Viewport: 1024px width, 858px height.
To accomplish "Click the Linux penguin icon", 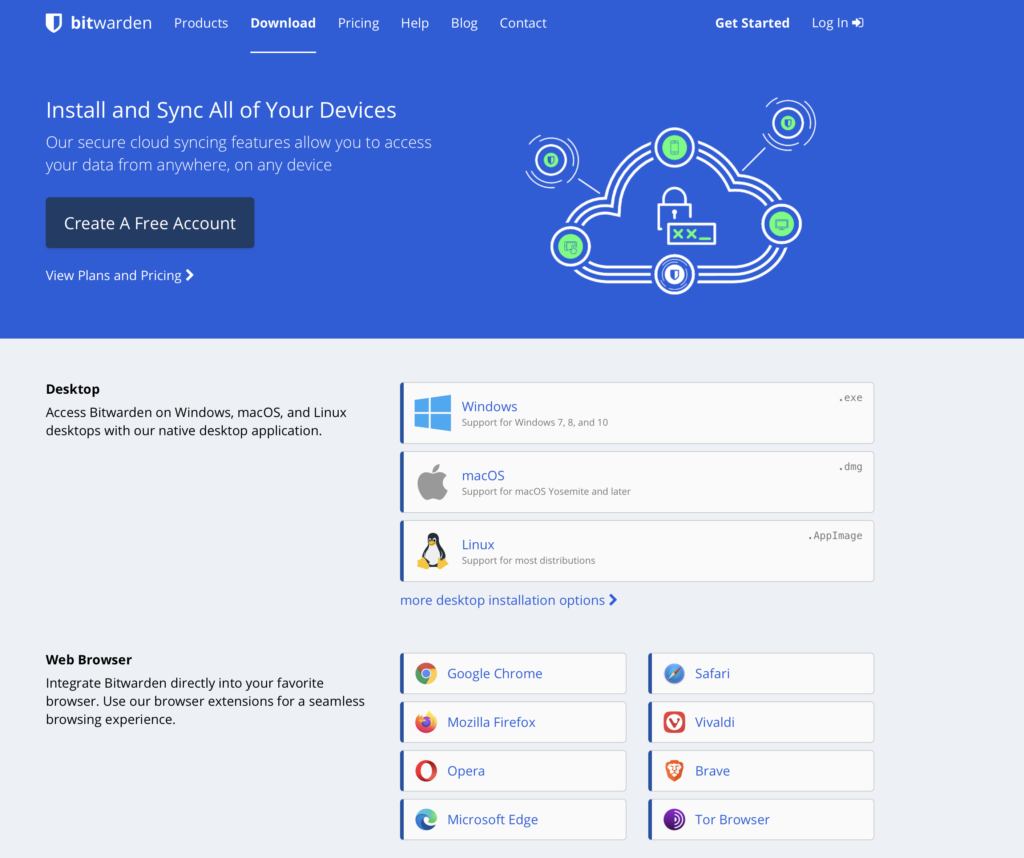I will (432, 551).
